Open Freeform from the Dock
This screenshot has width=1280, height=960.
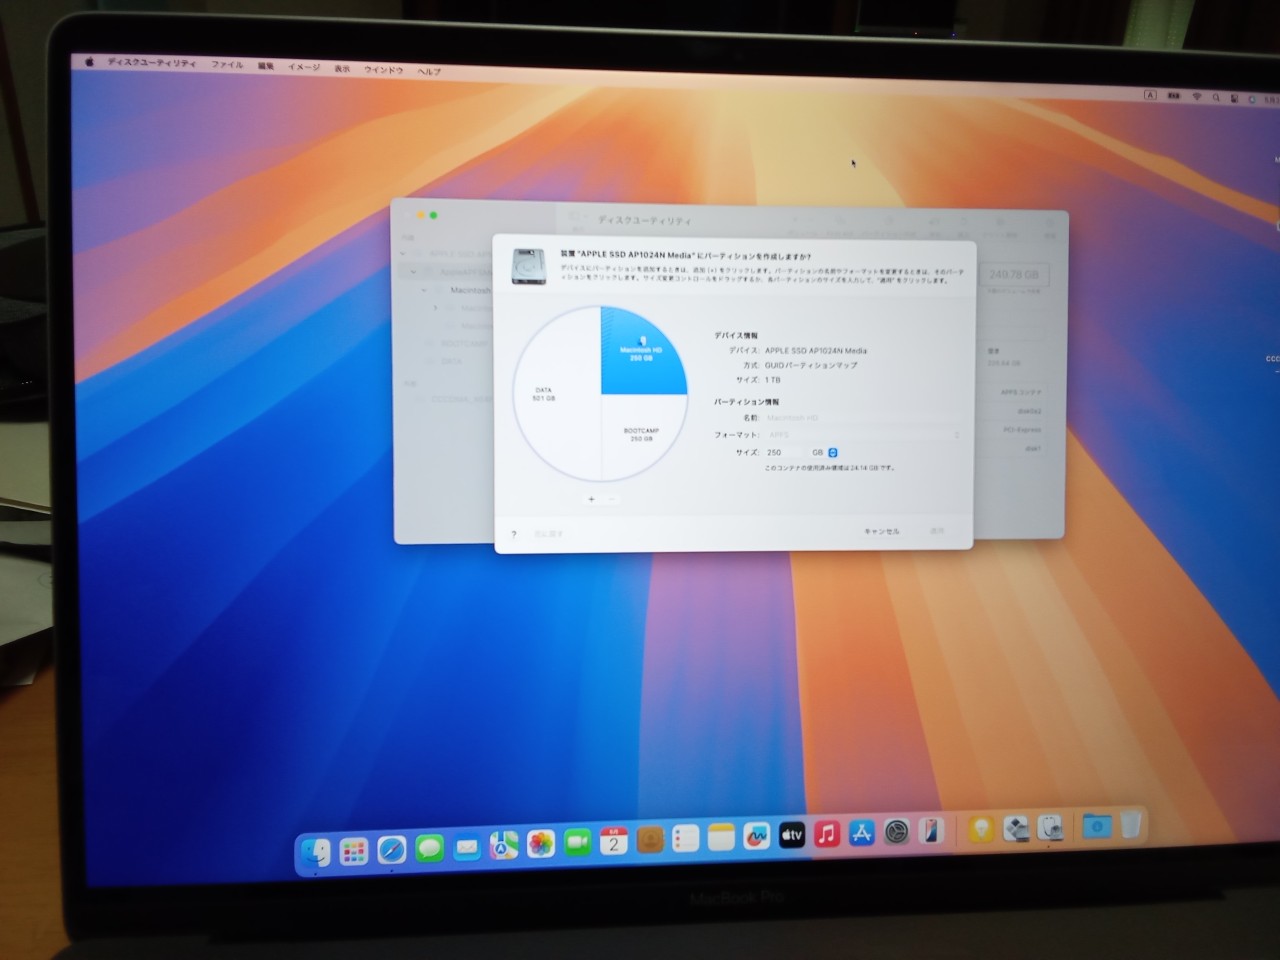tap(757, 836)
